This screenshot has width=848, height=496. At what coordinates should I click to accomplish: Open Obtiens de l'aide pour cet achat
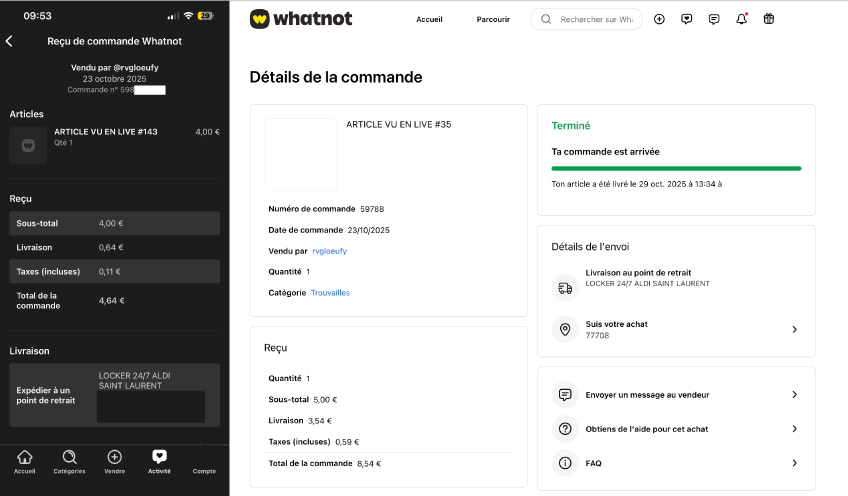(x=676, y=429)
